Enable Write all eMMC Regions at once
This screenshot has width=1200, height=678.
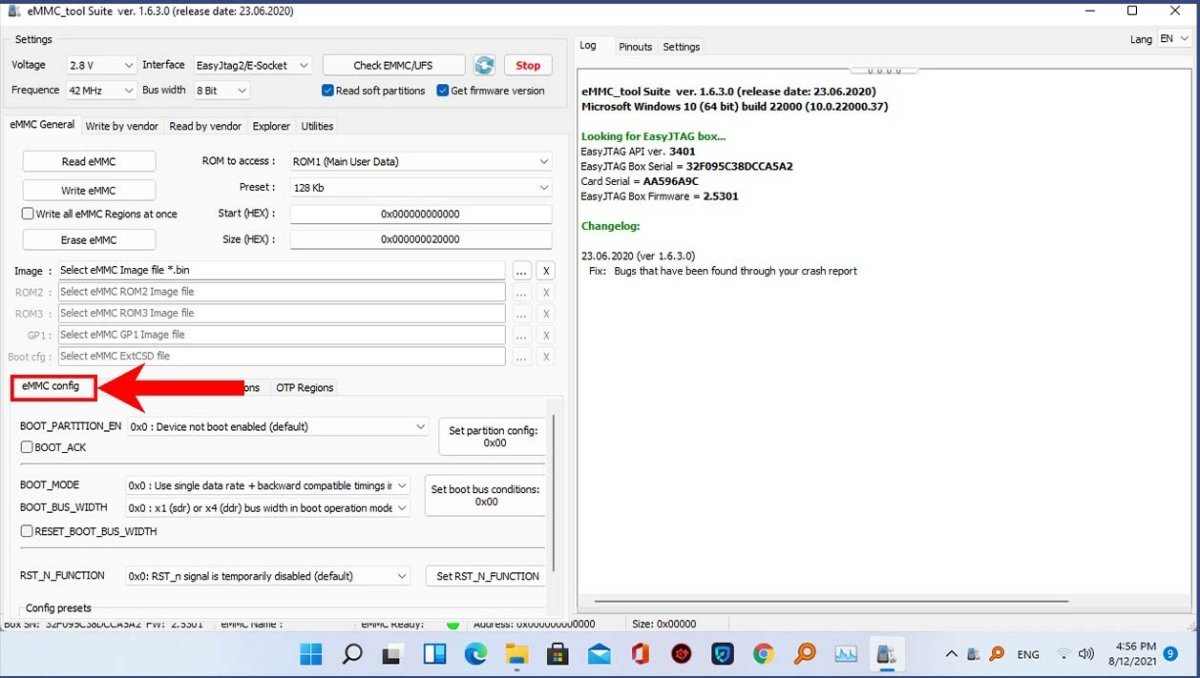click(28, 214)
